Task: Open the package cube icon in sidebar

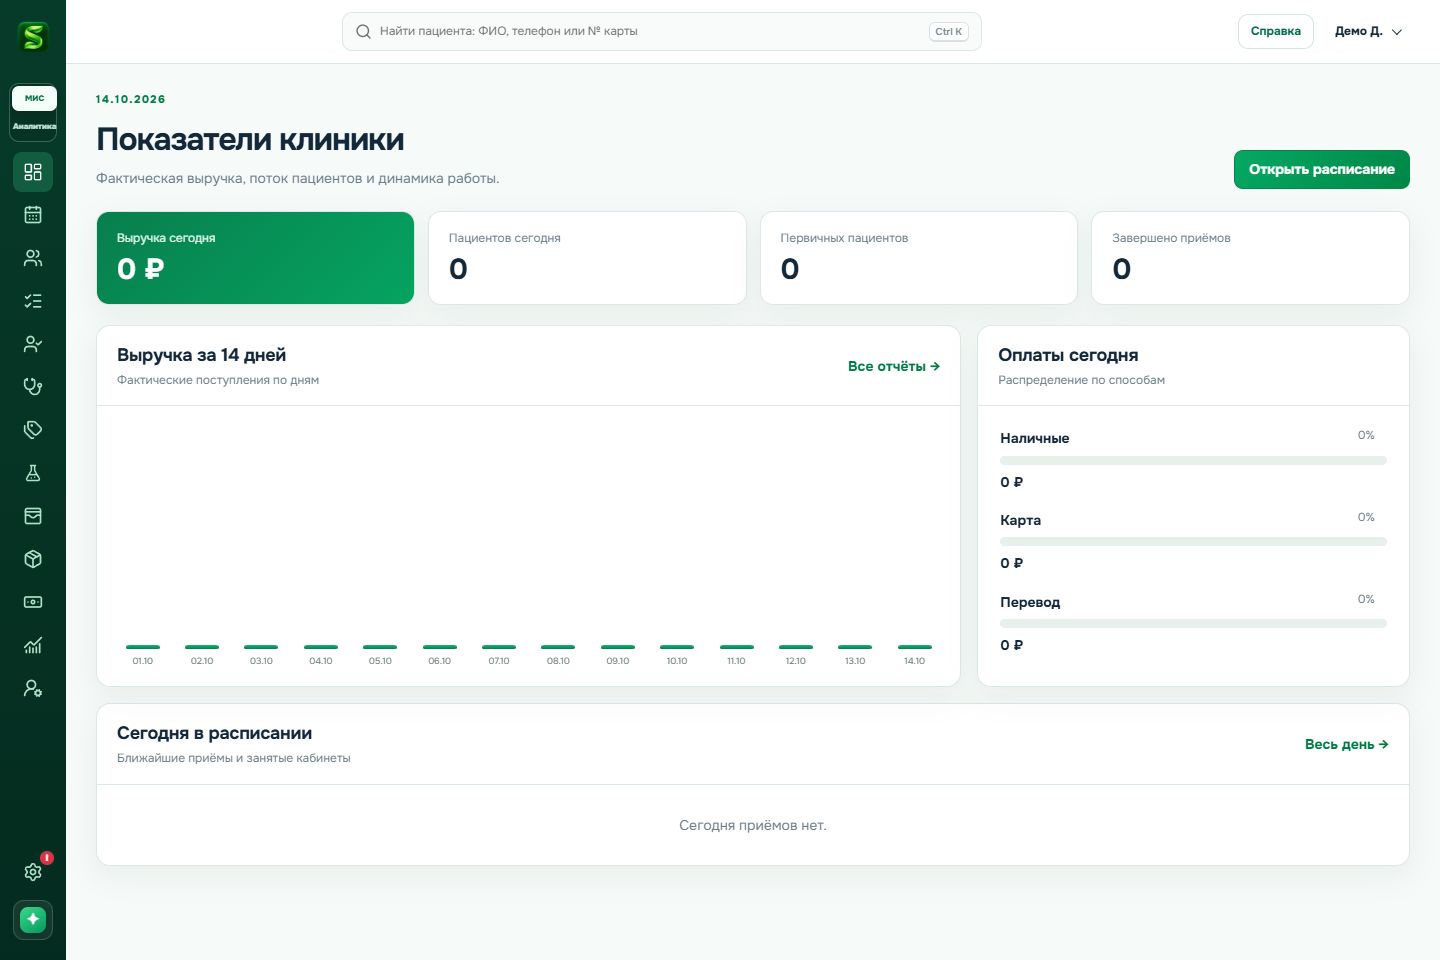Action: (33, 559)
